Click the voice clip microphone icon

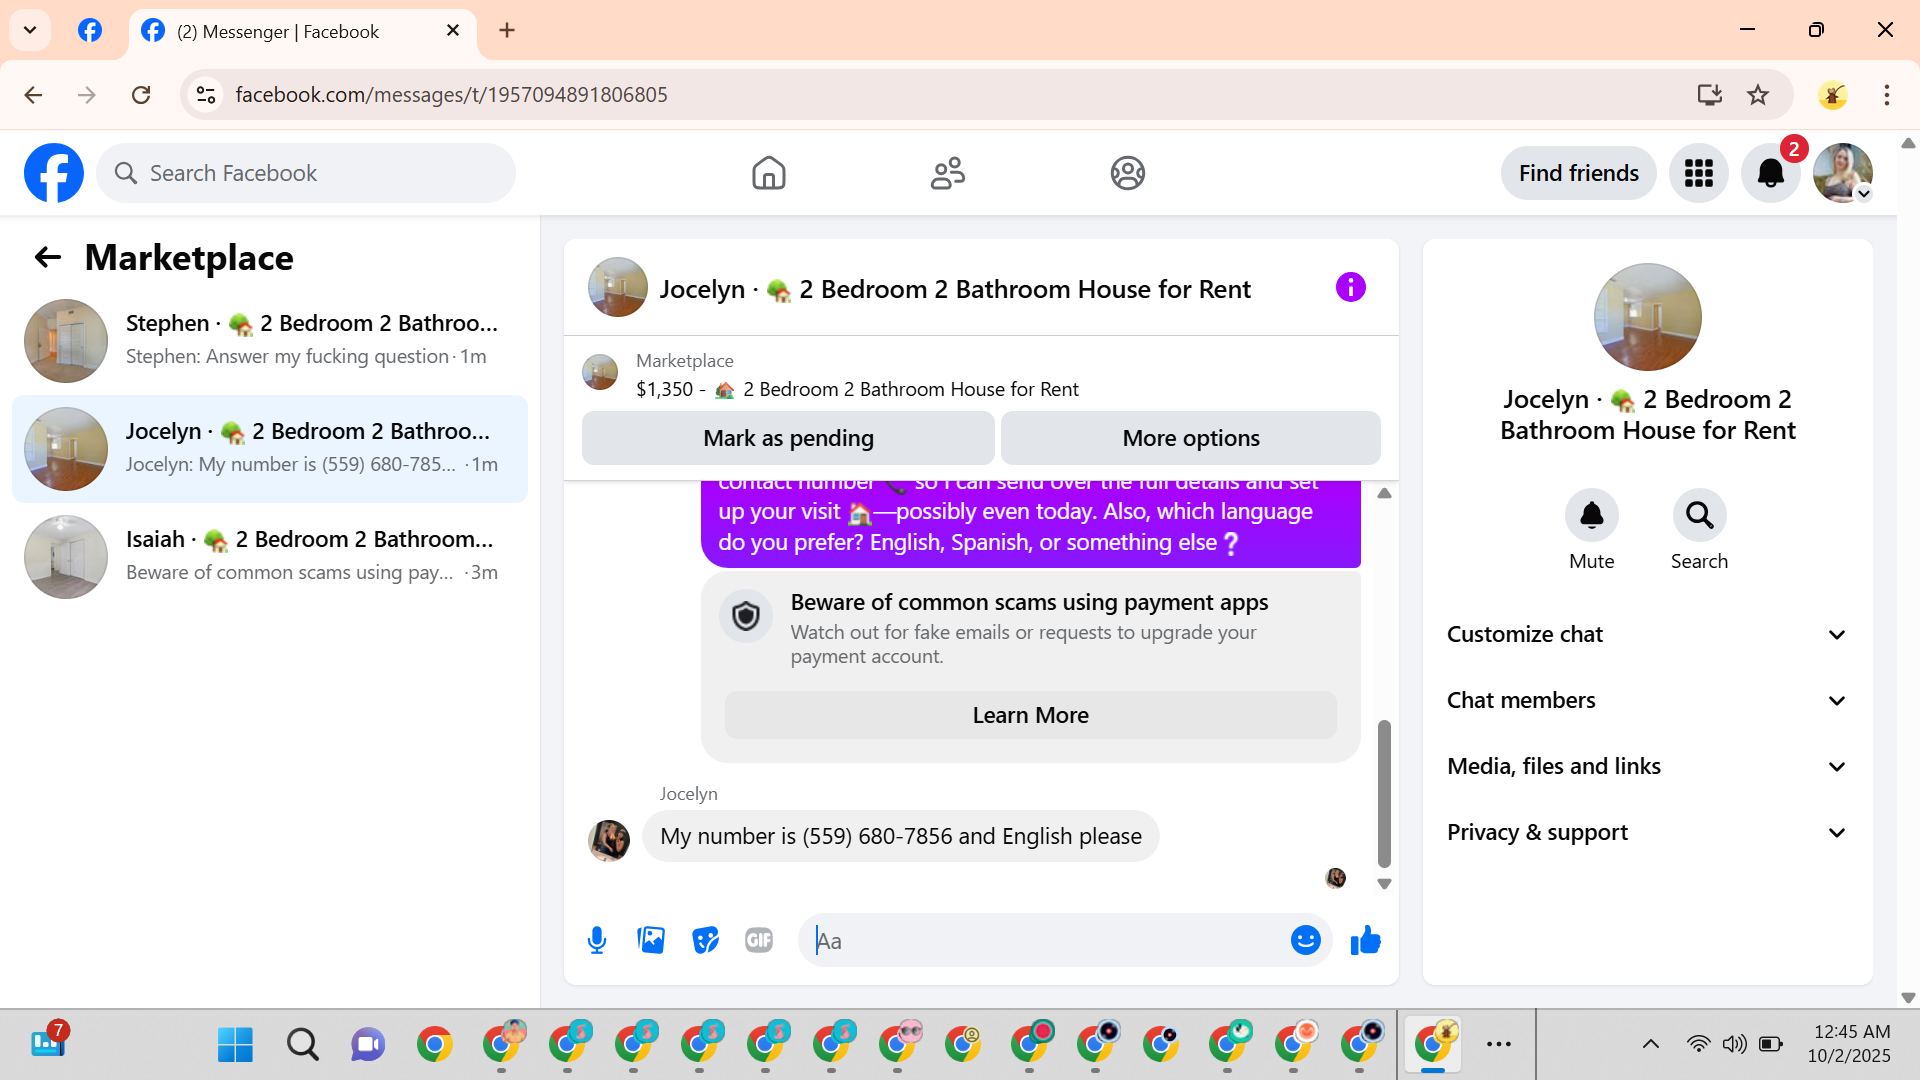point(597,940)
